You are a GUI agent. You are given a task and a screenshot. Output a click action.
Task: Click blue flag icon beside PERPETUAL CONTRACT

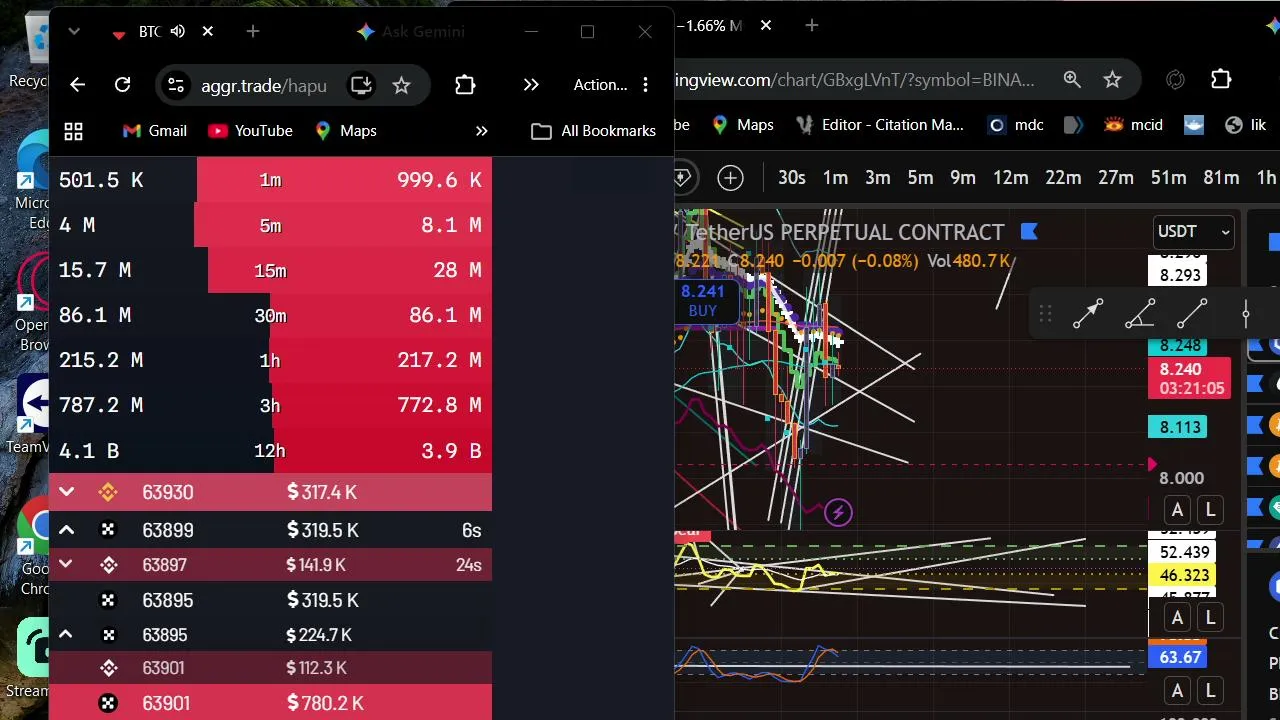(1029, 232)
